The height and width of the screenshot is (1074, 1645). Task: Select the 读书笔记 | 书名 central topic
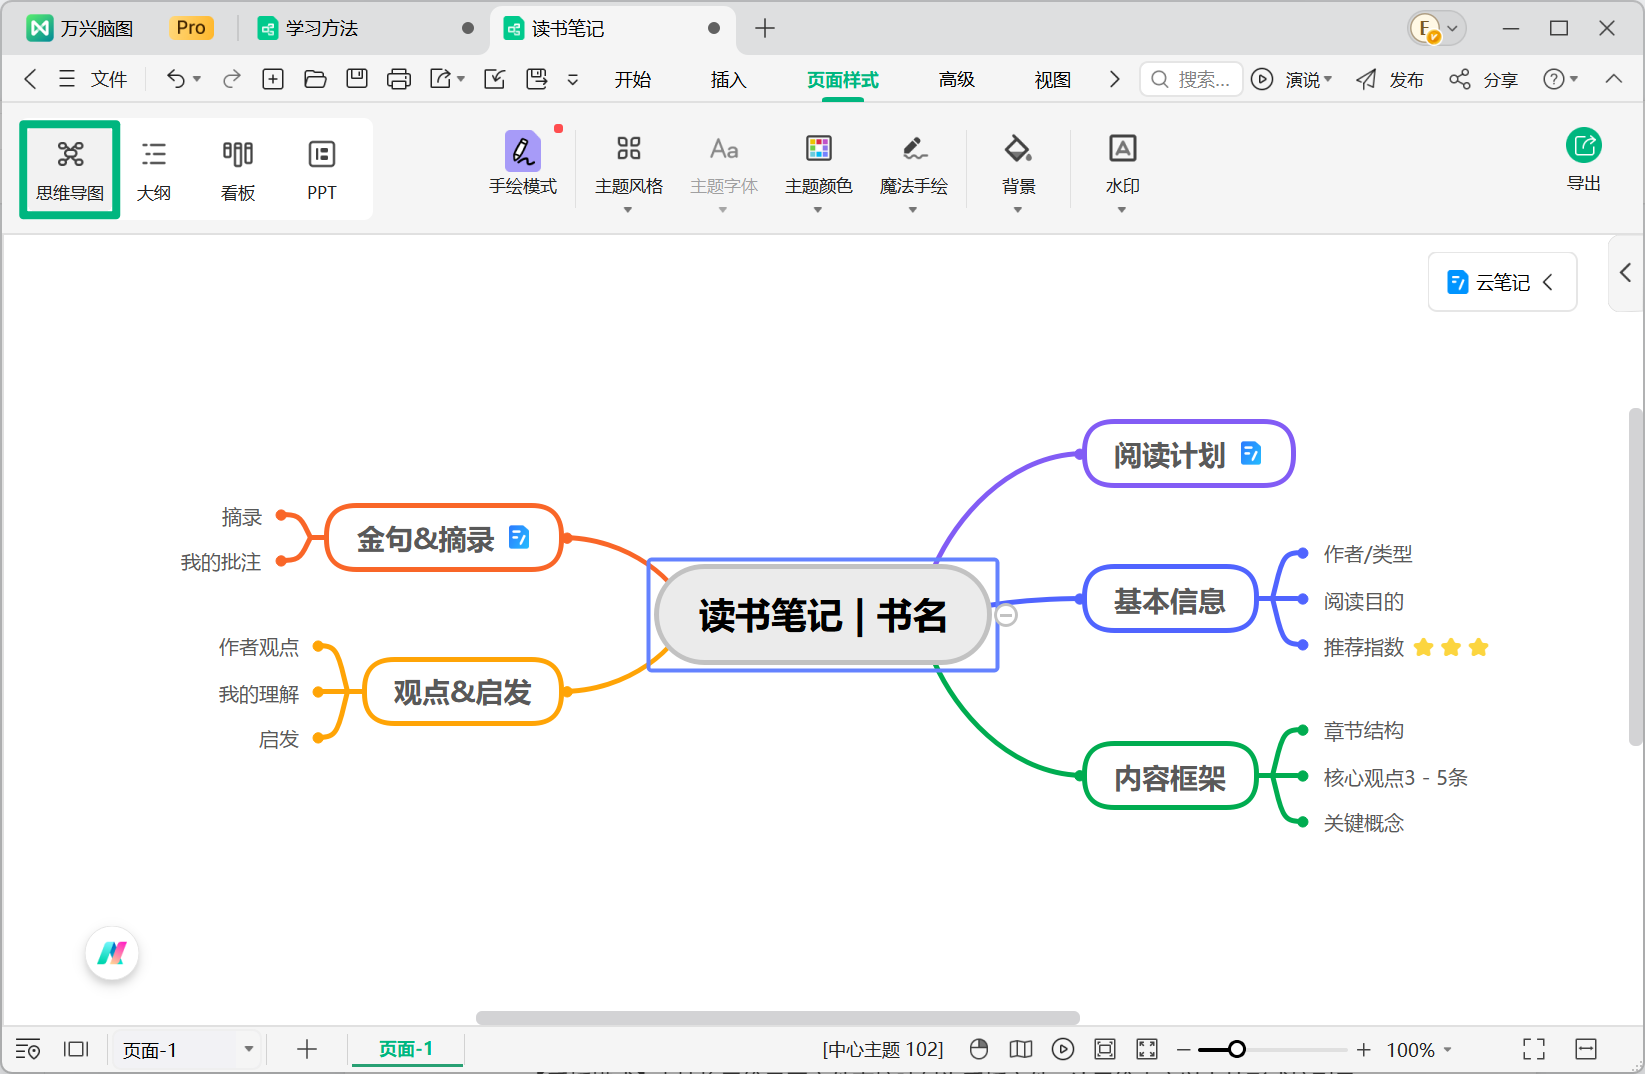(823, 615)
